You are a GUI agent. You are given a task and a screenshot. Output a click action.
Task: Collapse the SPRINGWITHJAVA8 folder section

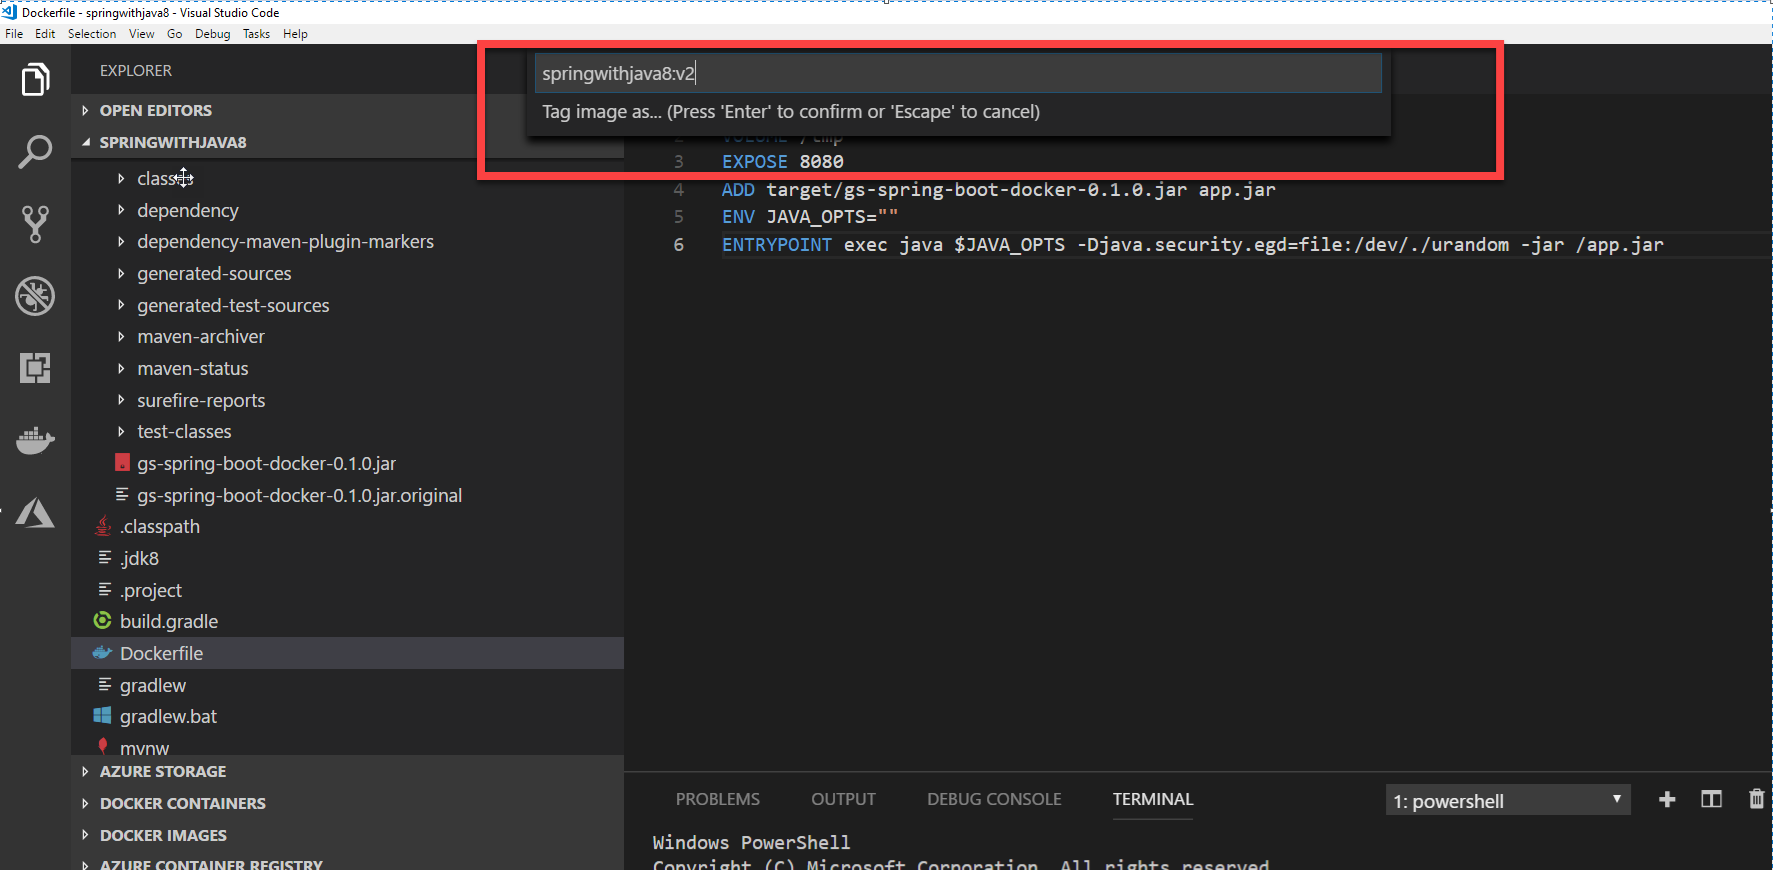tap(85, 142)
